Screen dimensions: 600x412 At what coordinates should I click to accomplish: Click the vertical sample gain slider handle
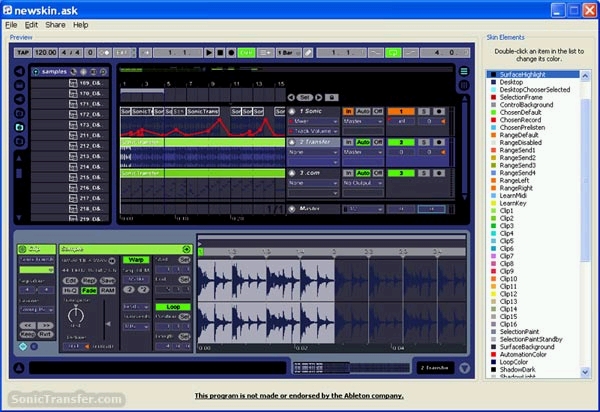[108, 324]
